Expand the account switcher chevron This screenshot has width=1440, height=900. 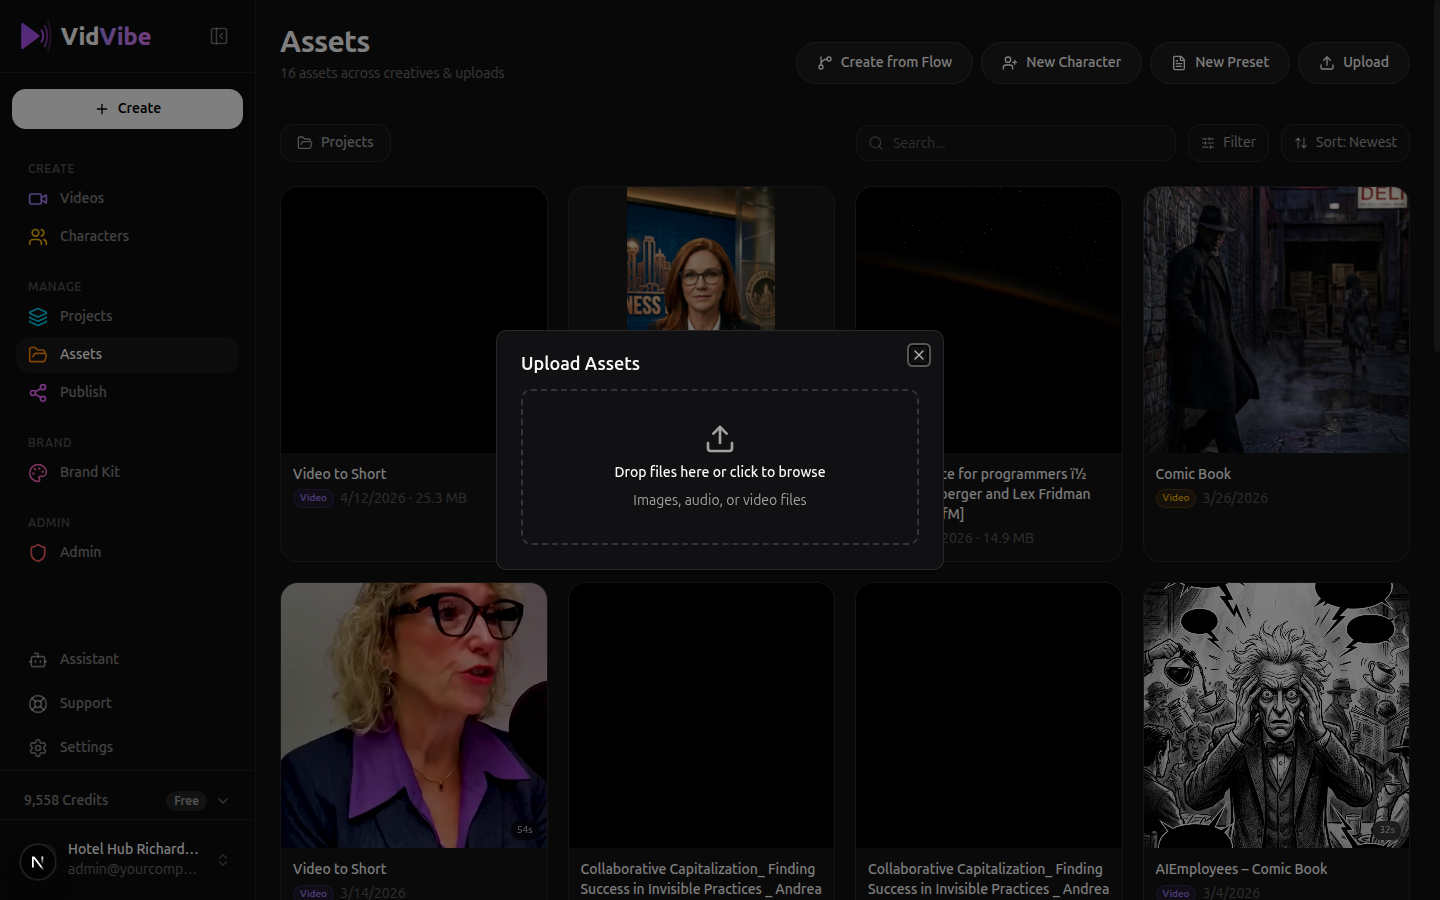tap(223, 860)
